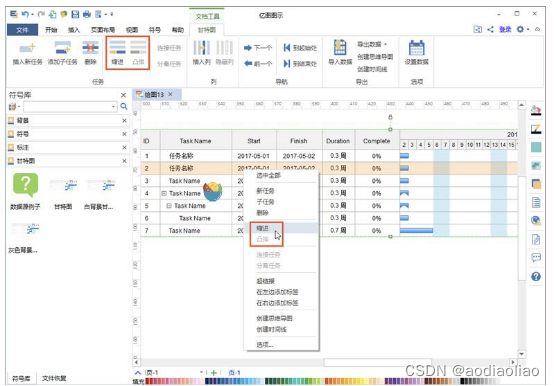Open the undo history dropdown arrow
The image size is (554, 386).
coord(32,14)
